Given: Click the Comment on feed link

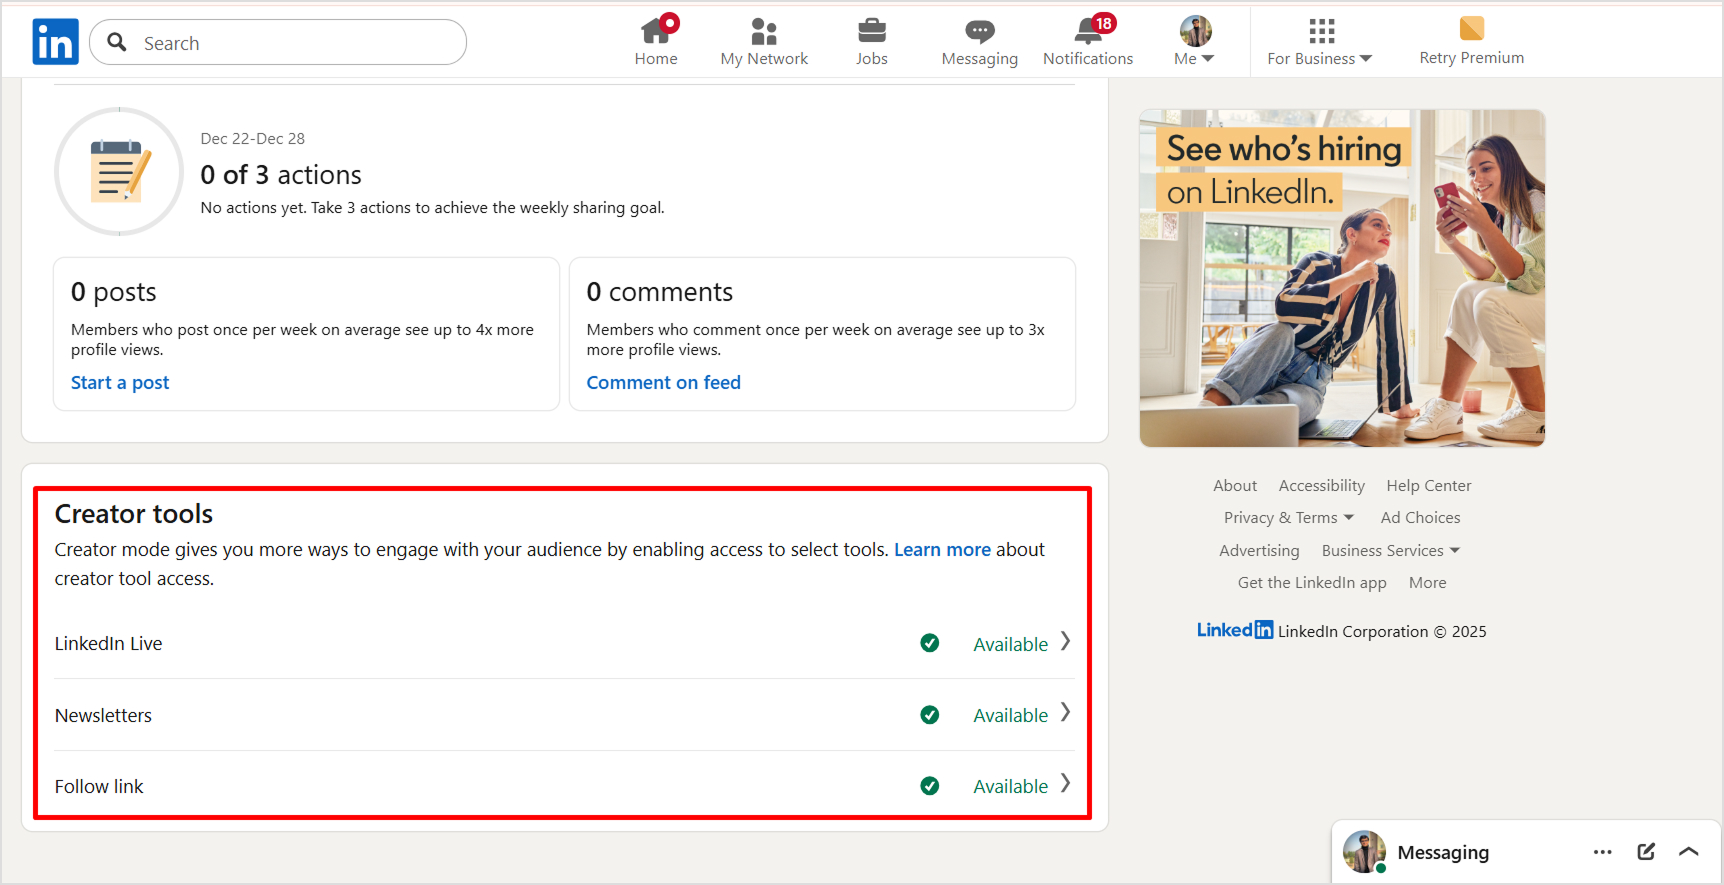Looking at the screenshot, I should [663, 383].
